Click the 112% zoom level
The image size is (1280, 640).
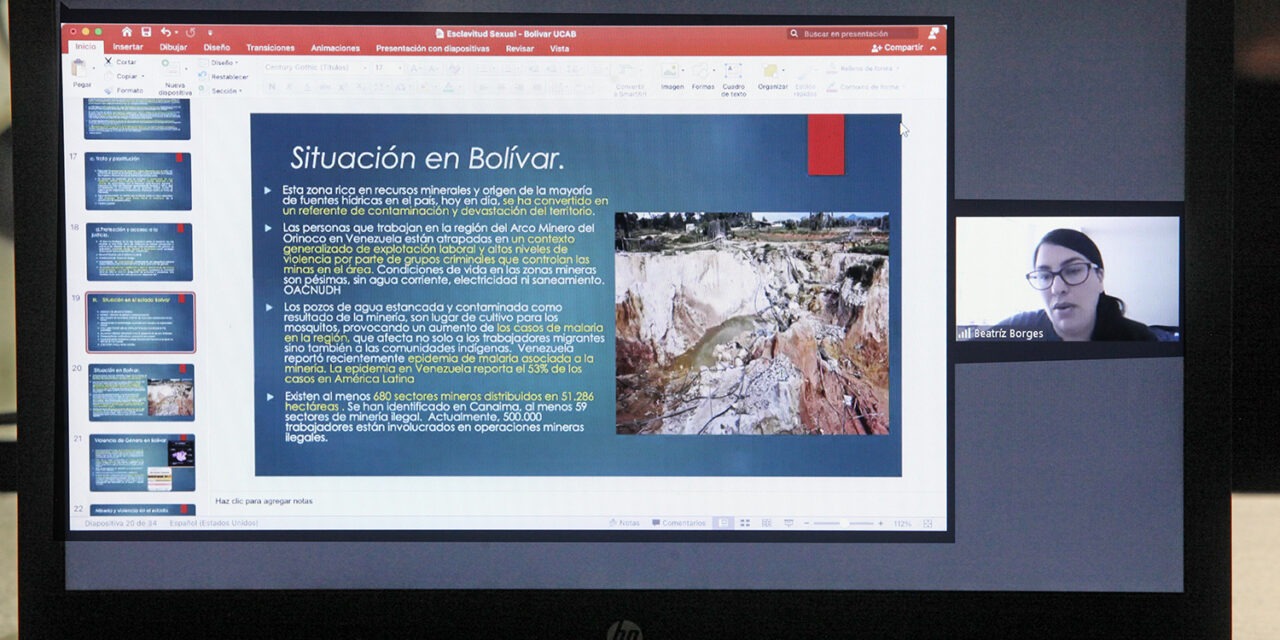[x=902, y=524]
